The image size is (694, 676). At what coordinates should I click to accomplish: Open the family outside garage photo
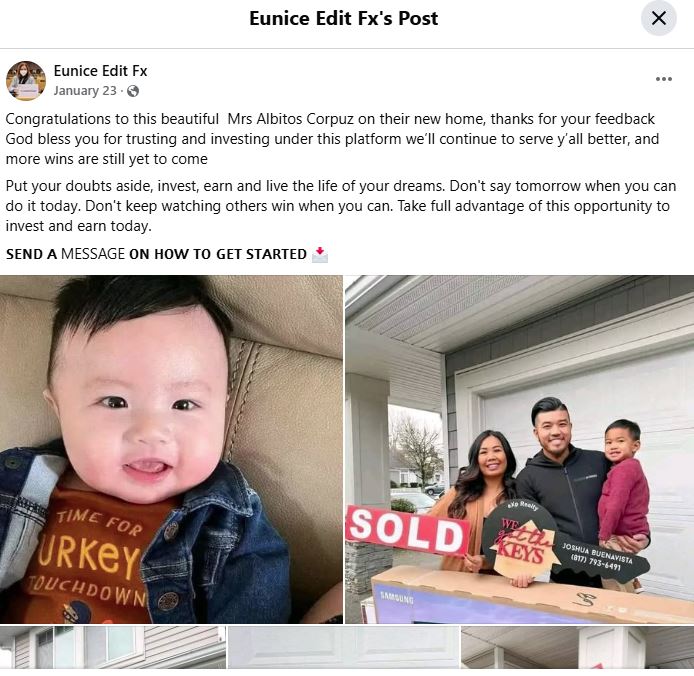[x=519, y=449]
